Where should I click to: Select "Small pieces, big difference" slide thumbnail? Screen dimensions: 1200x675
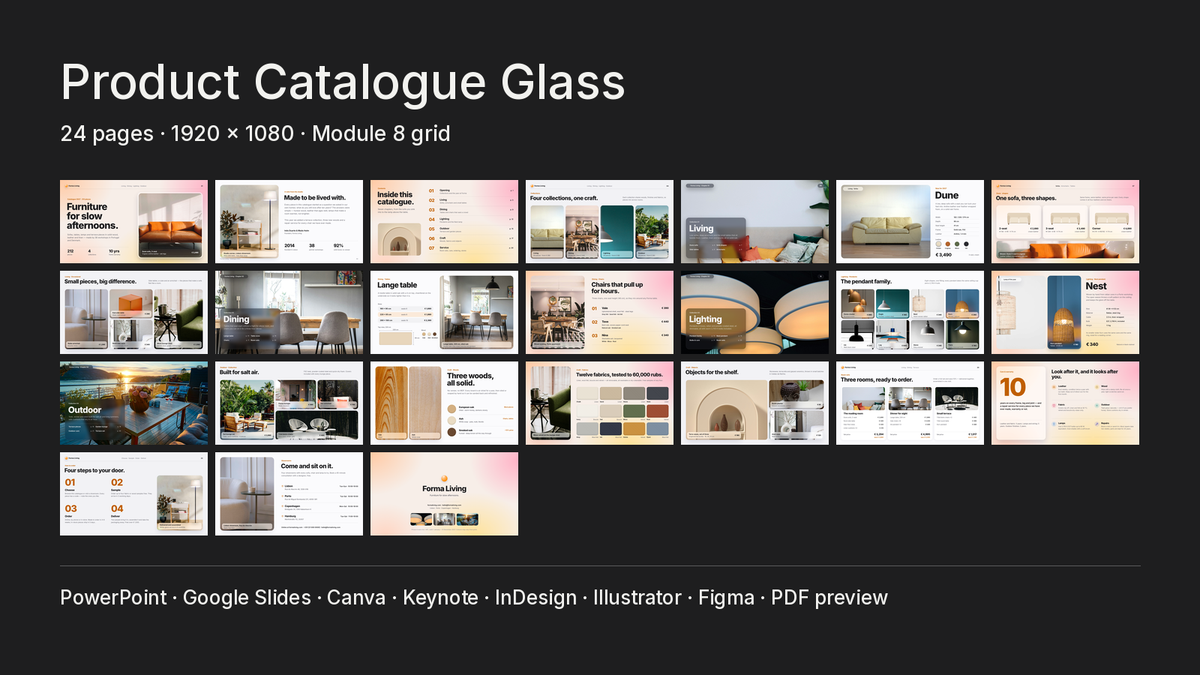134,312
